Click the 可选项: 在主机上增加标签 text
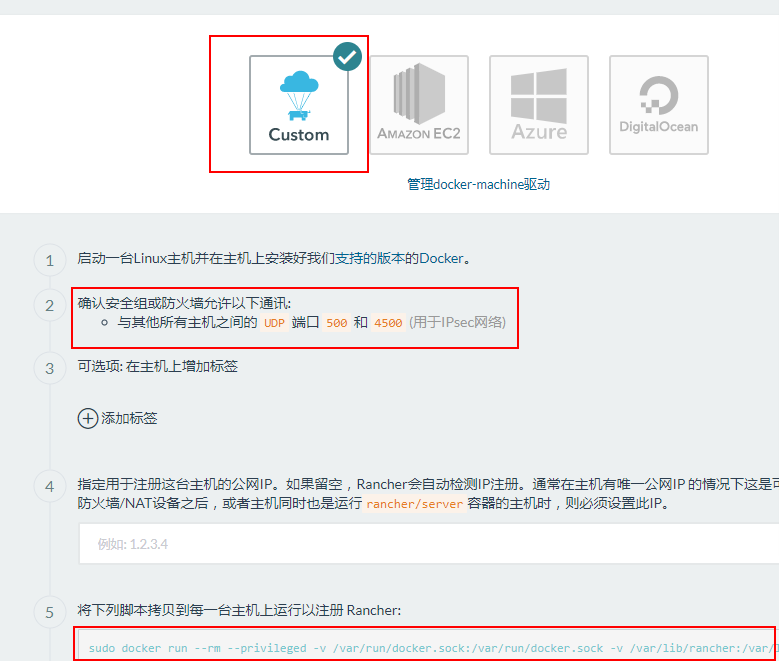The width and height of the screenshot is (779, 661). coord(157,366)
